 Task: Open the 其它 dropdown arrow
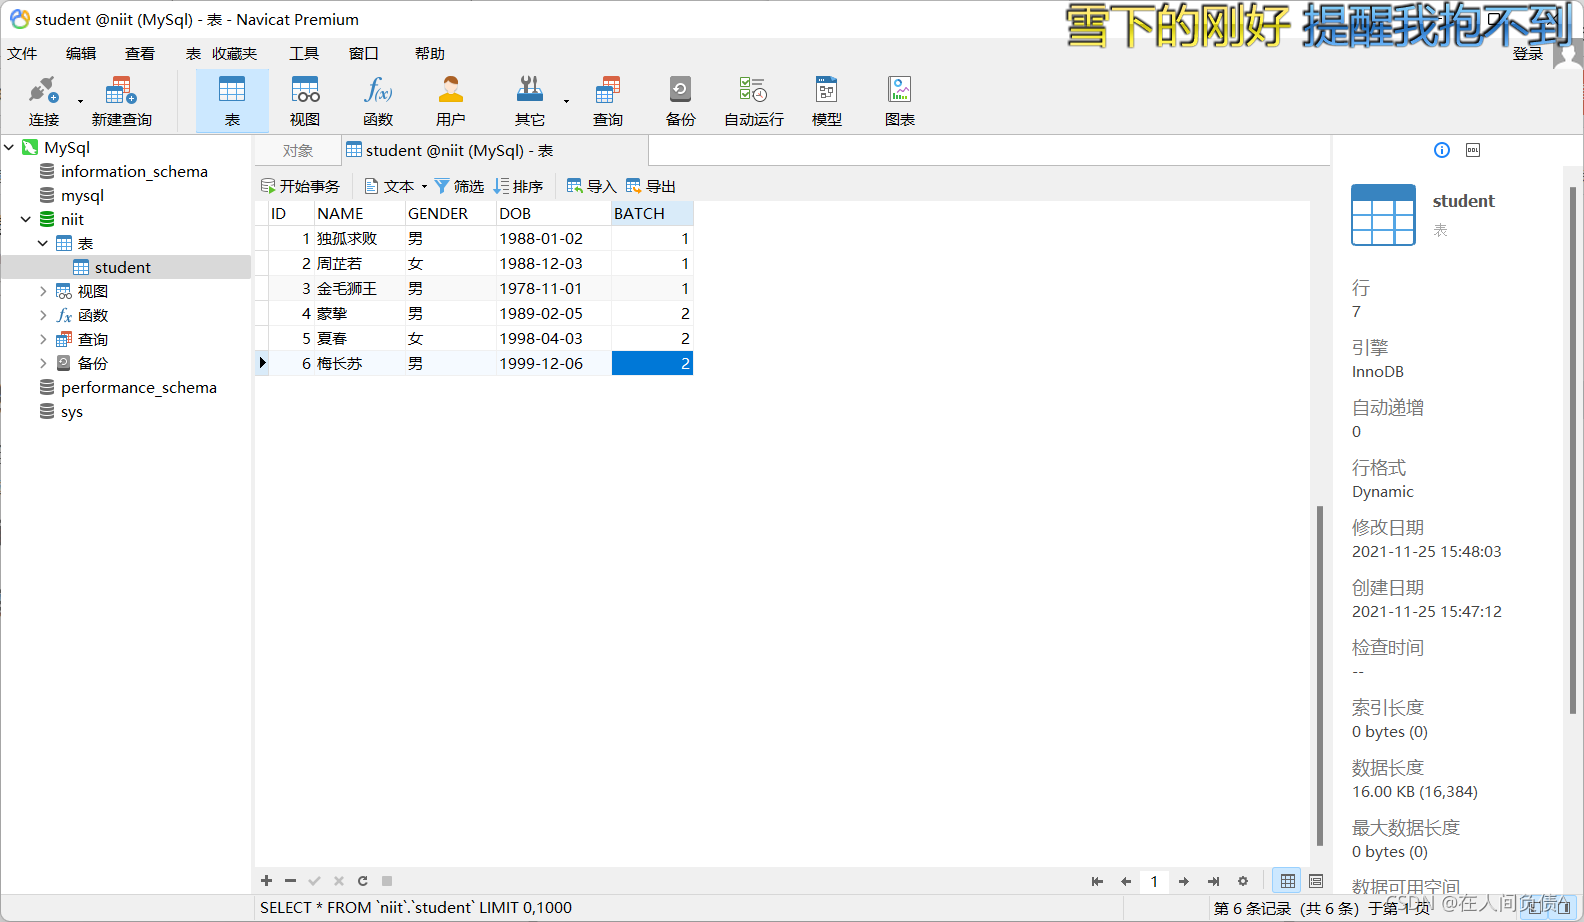pyautogui.click(x=566, y=101)
